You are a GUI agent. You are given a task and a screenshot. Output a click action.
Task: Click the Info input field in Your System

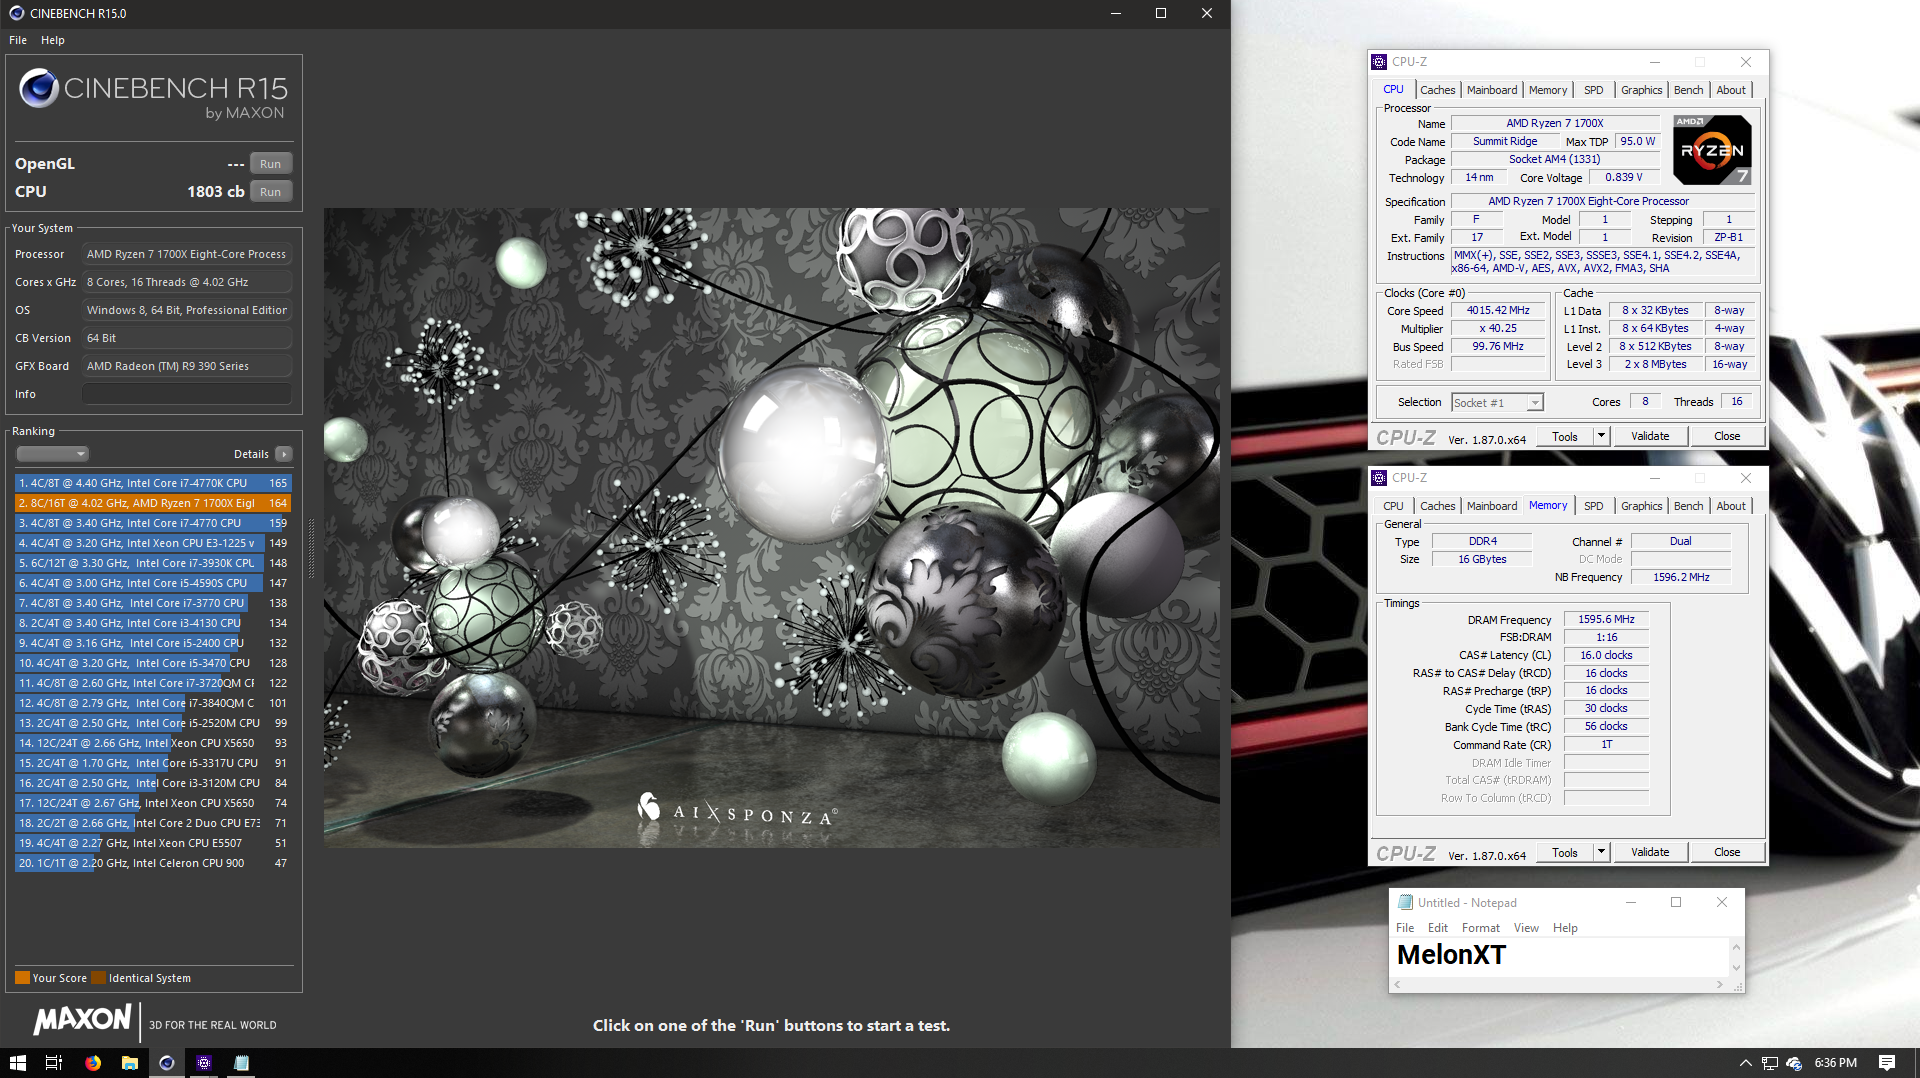coord(187,394)
